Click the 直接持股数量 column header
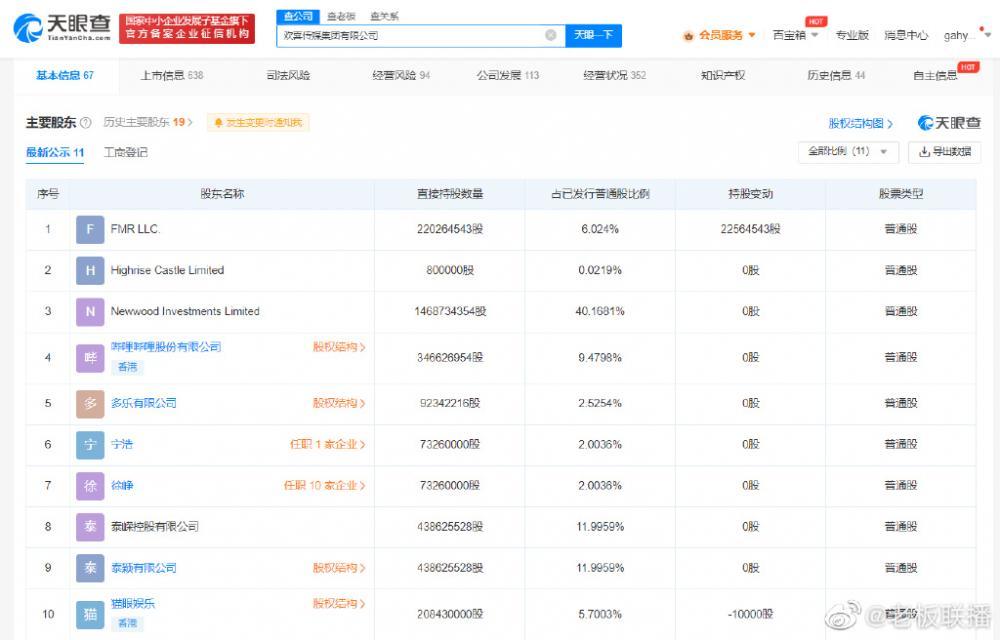Image resolution: width=1000 pixels, height=640 pixels. tap(450, 194)
